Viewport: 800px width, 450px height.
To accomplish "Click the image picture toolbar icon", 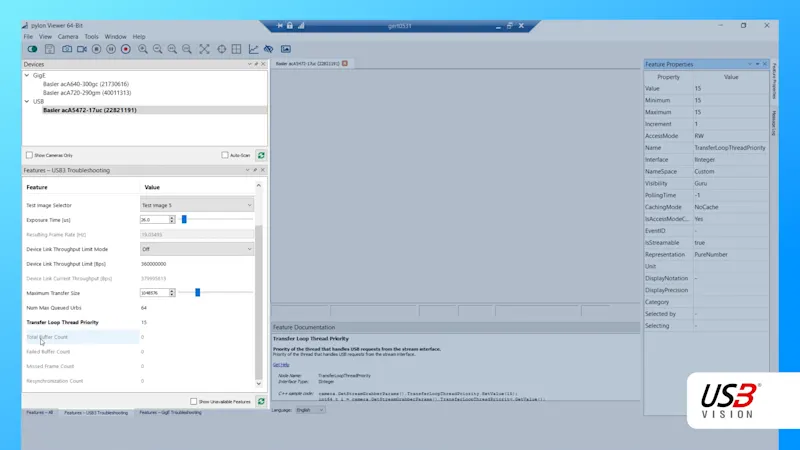I will coord(286,49).
